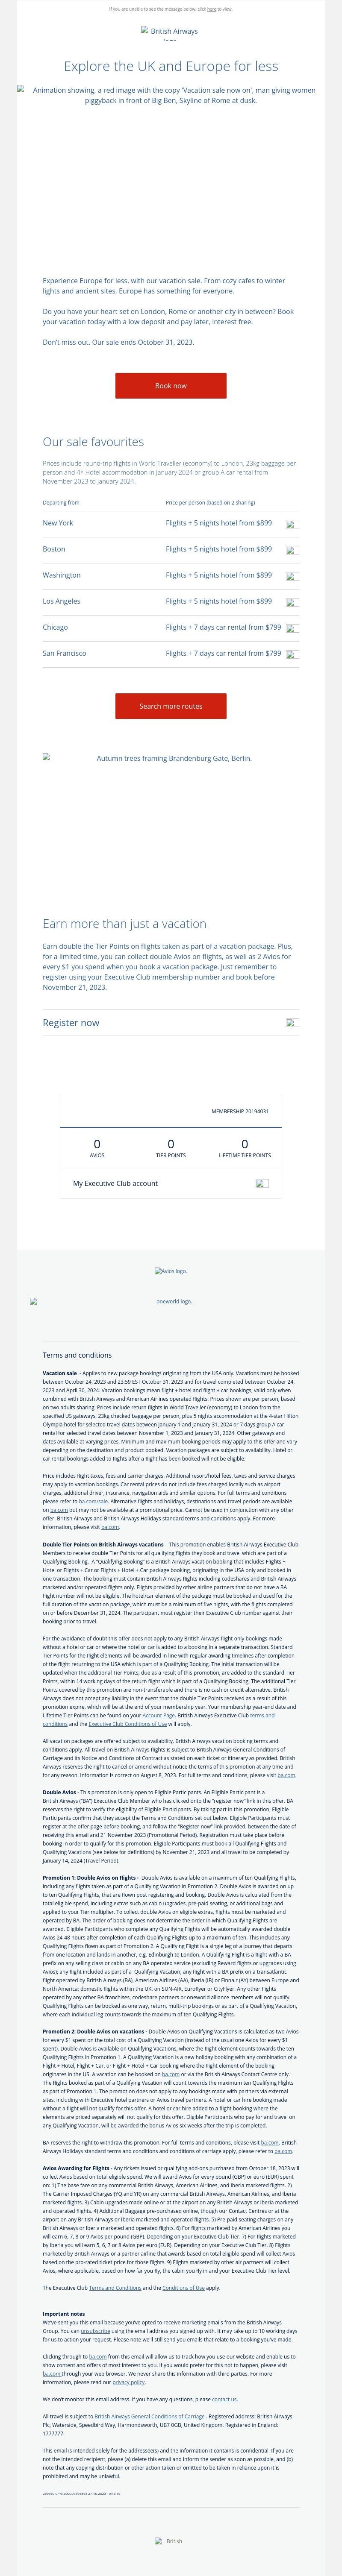This screenshot has height=2576, width=342.
Task: Open the Register now link
Action: pyautogui.click(x=71, y=1023)
